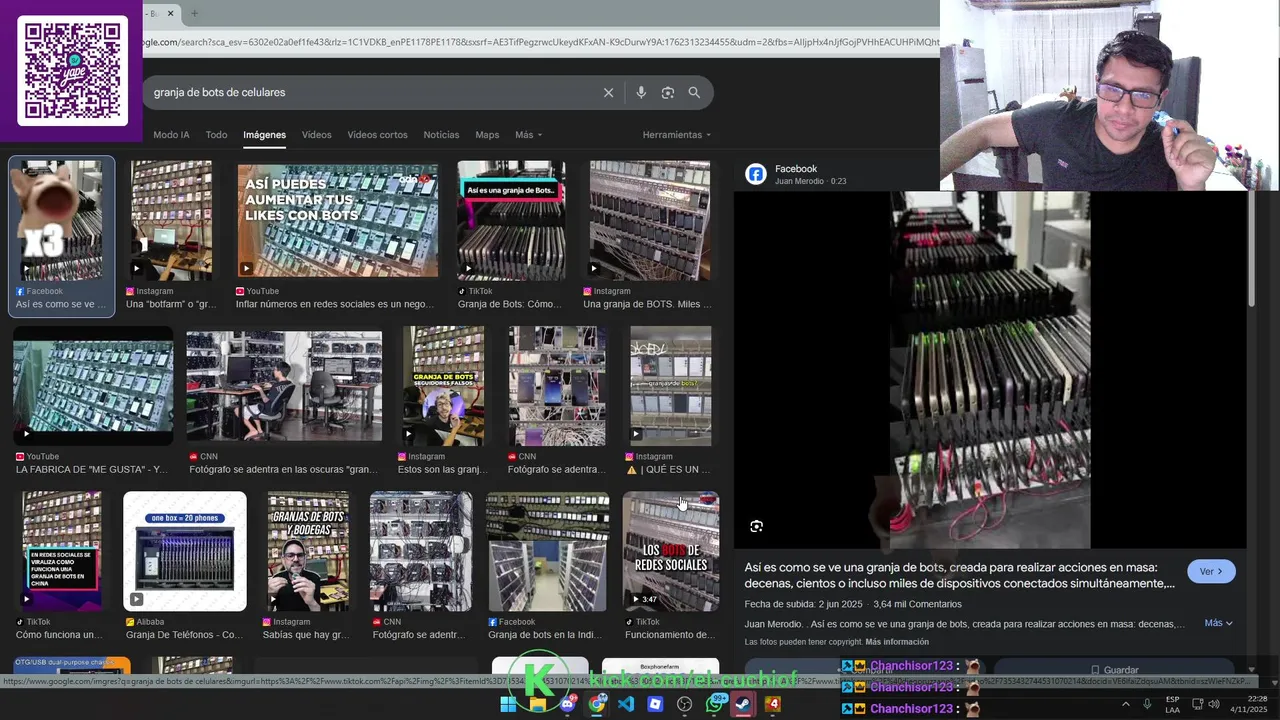Screen dimensions: 1280x720
Task: Open Google Chrome taskbar icon
Action: (x=597, y=704)
